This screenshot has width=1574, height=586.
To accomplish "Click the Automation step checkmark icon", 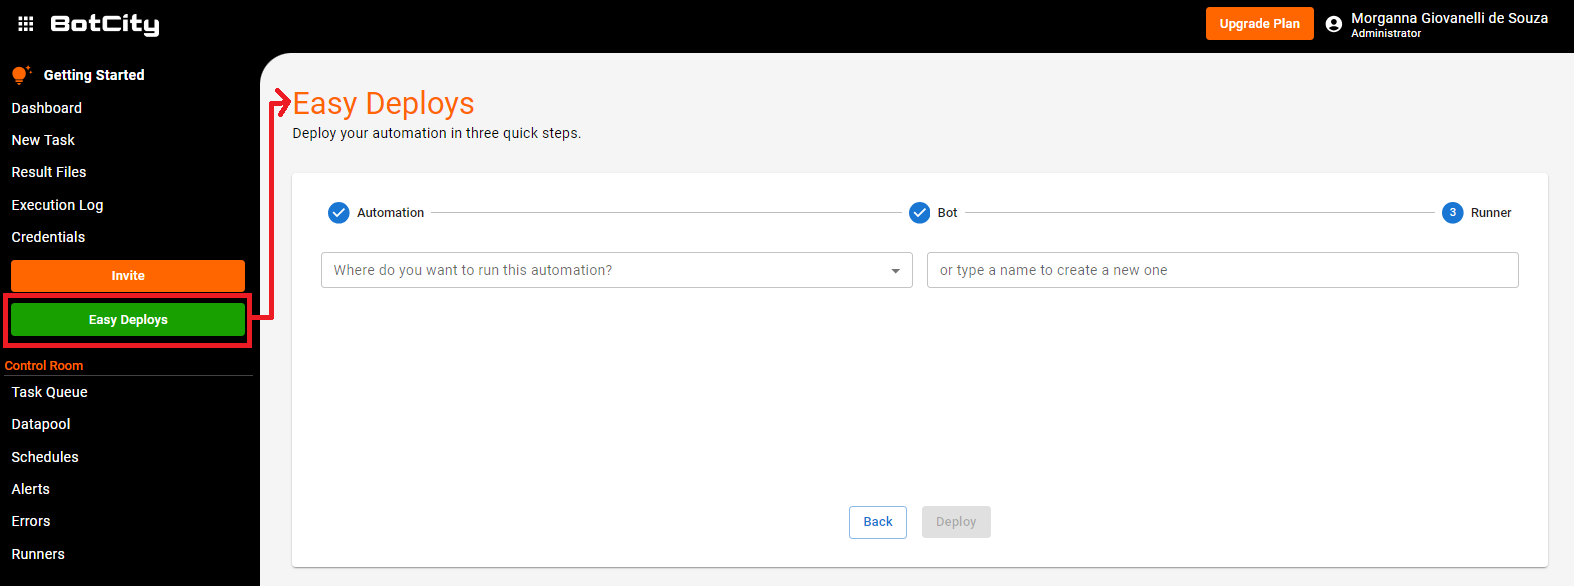I will (x=339, y=212).
